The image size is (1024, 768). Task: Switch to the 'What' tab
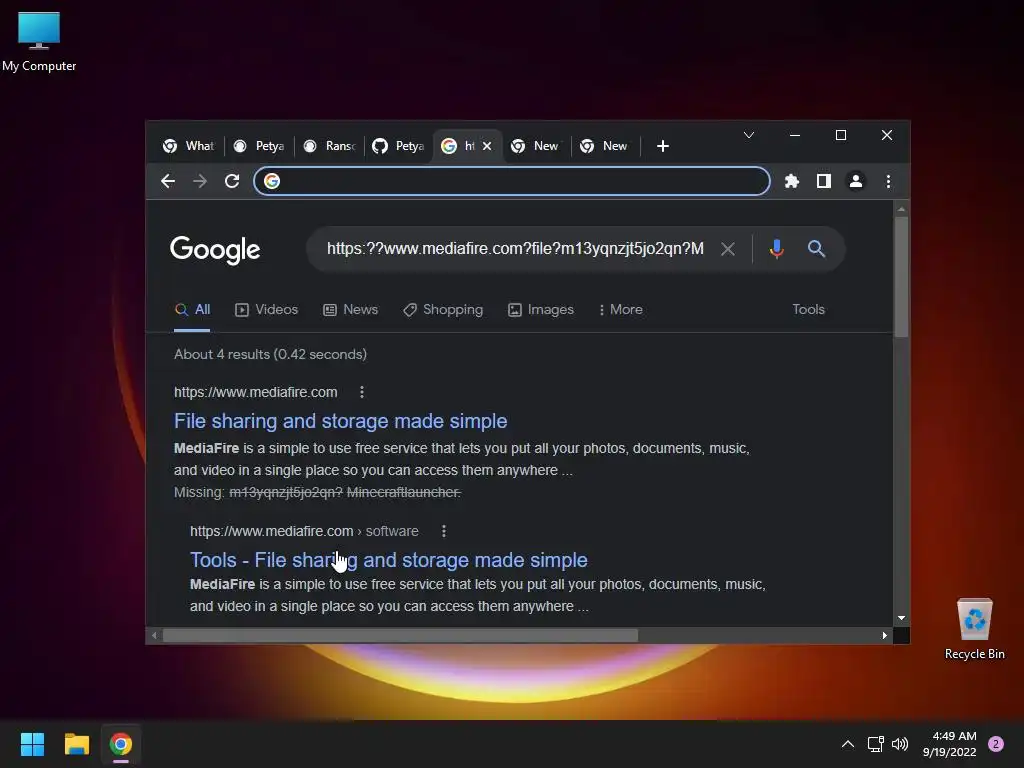(189, 146)
